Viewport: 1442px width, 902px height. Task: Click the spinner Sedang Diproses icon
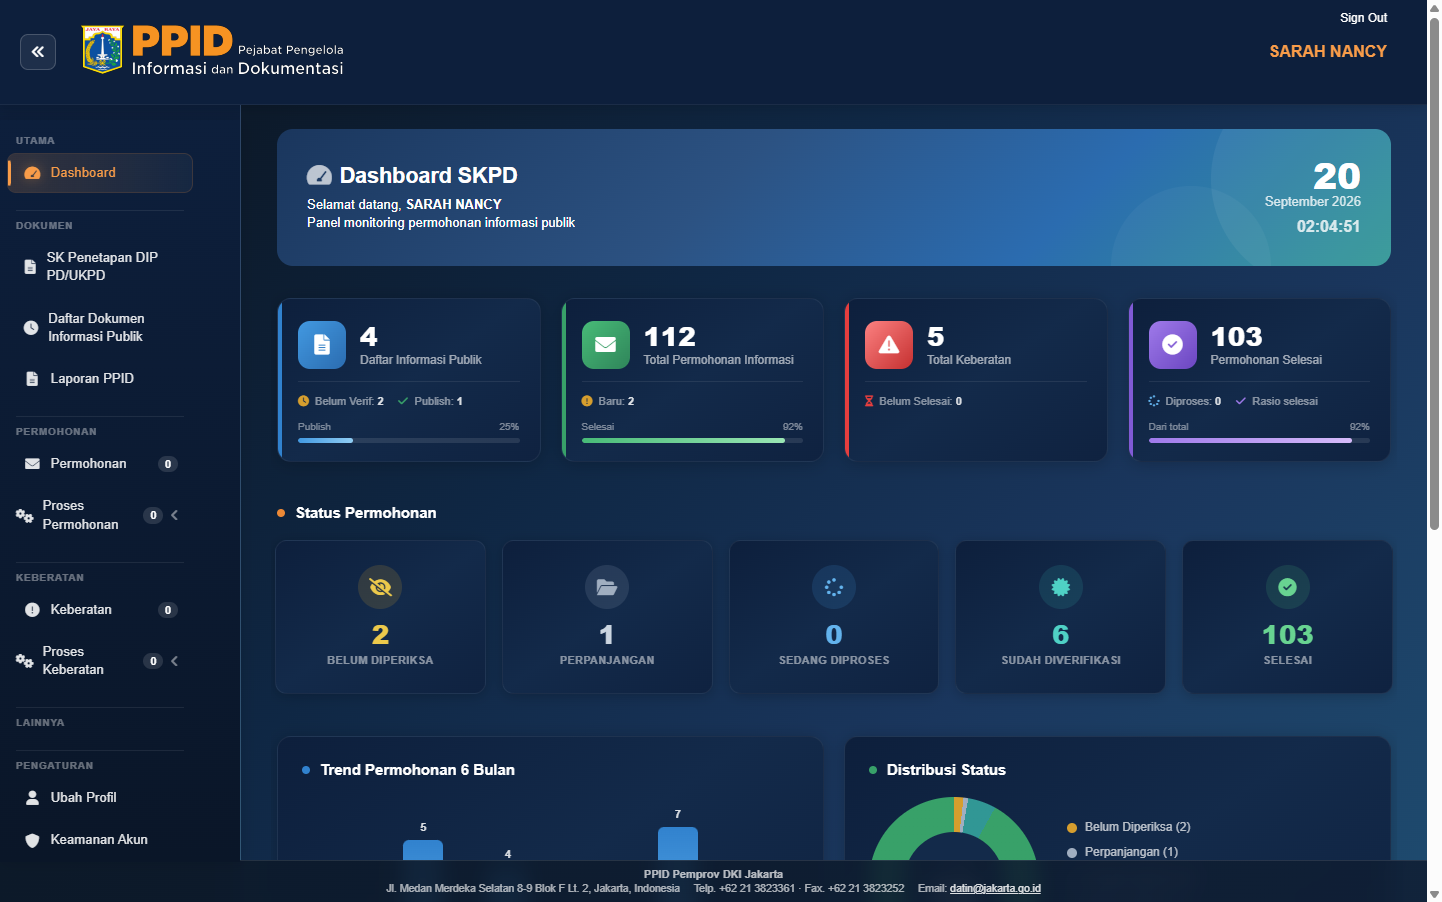[834, 587]
